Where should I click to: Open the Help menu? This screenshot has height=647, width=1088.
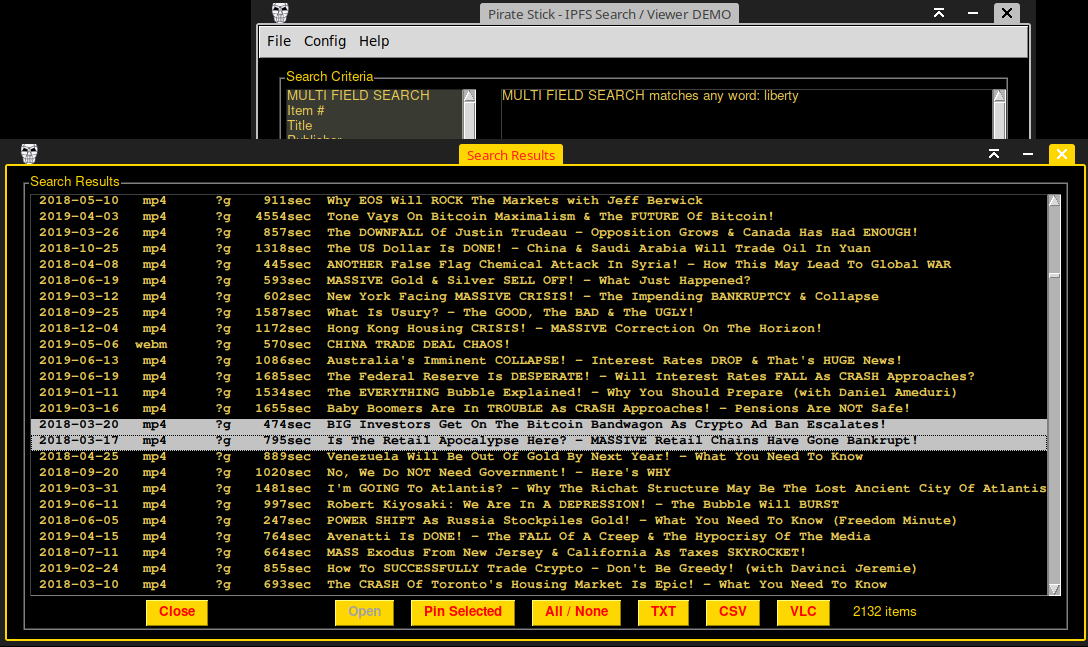coord(374,41)
